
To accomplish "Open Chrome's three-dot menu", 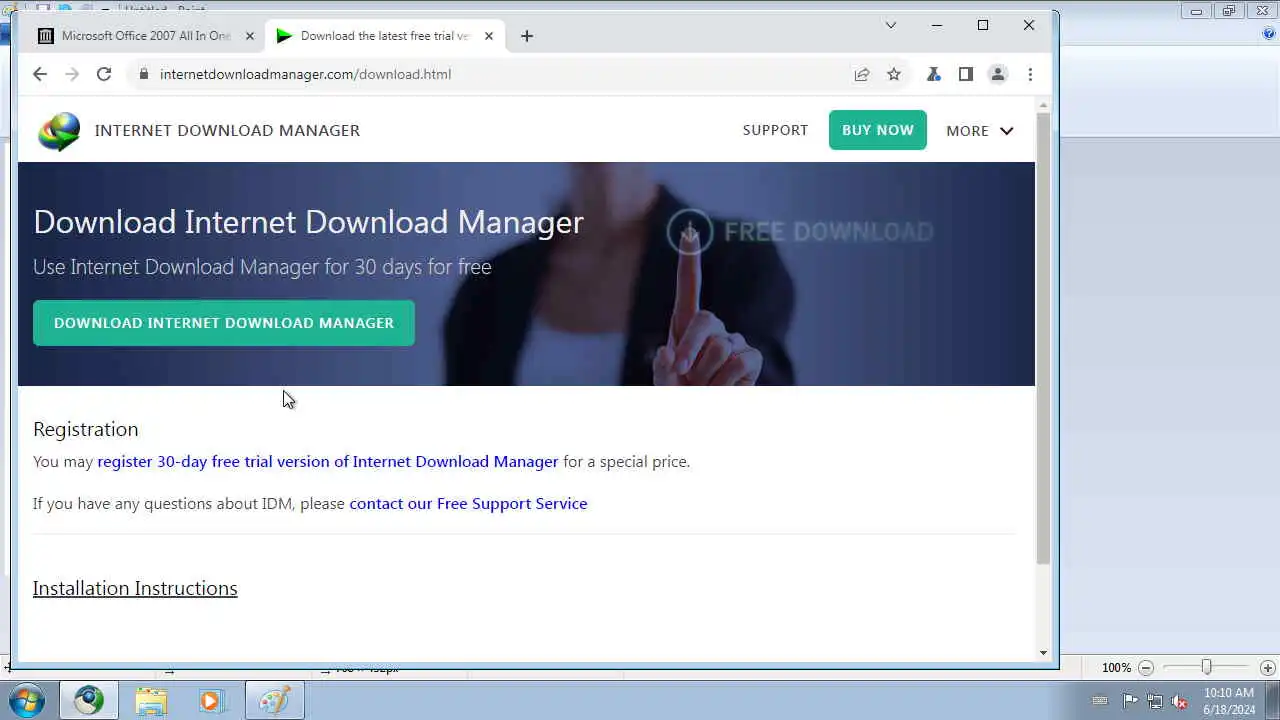I will coord(1030,74).
